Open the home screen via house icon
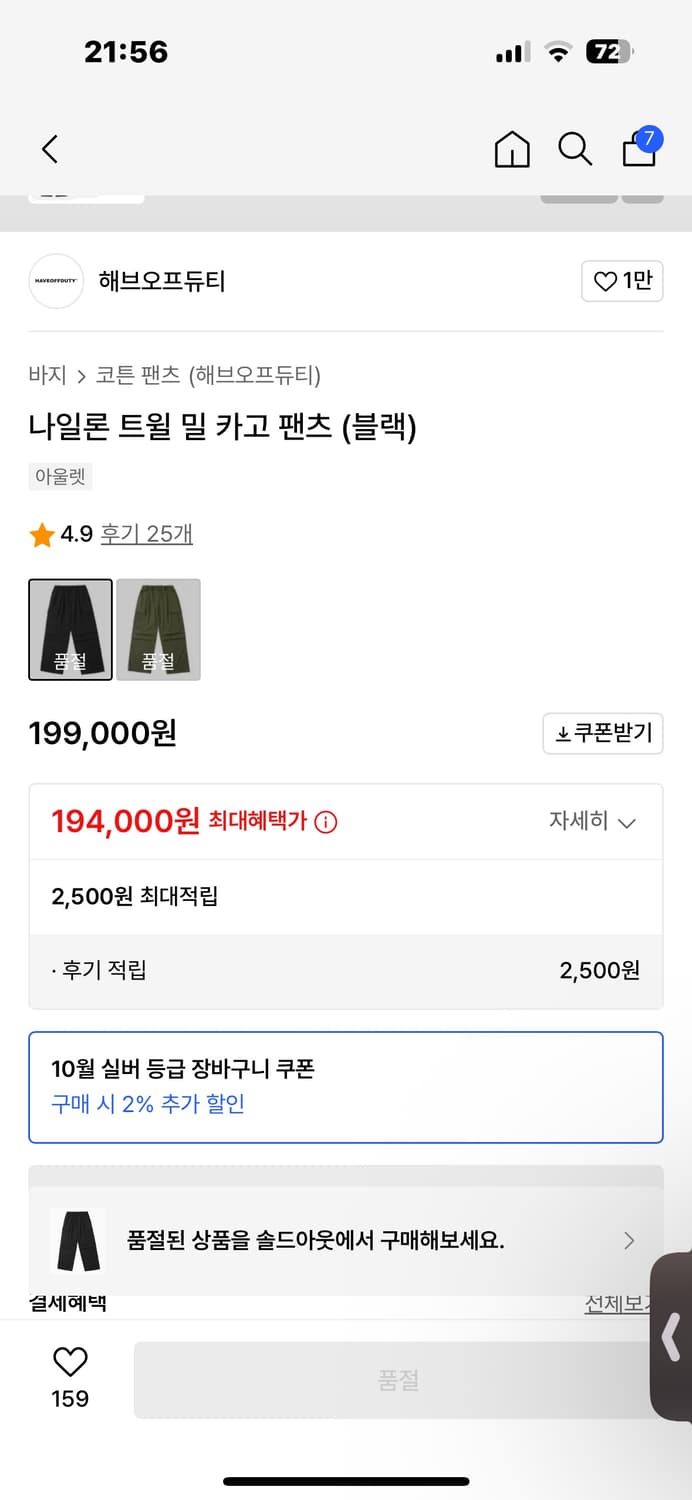Viewport: 692px width, 1500px height. 511,148
